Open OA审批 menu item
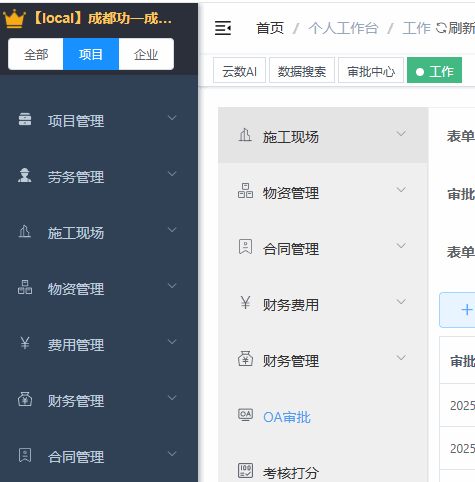Screen dimensions: 475x482 (x=287, y=417)
